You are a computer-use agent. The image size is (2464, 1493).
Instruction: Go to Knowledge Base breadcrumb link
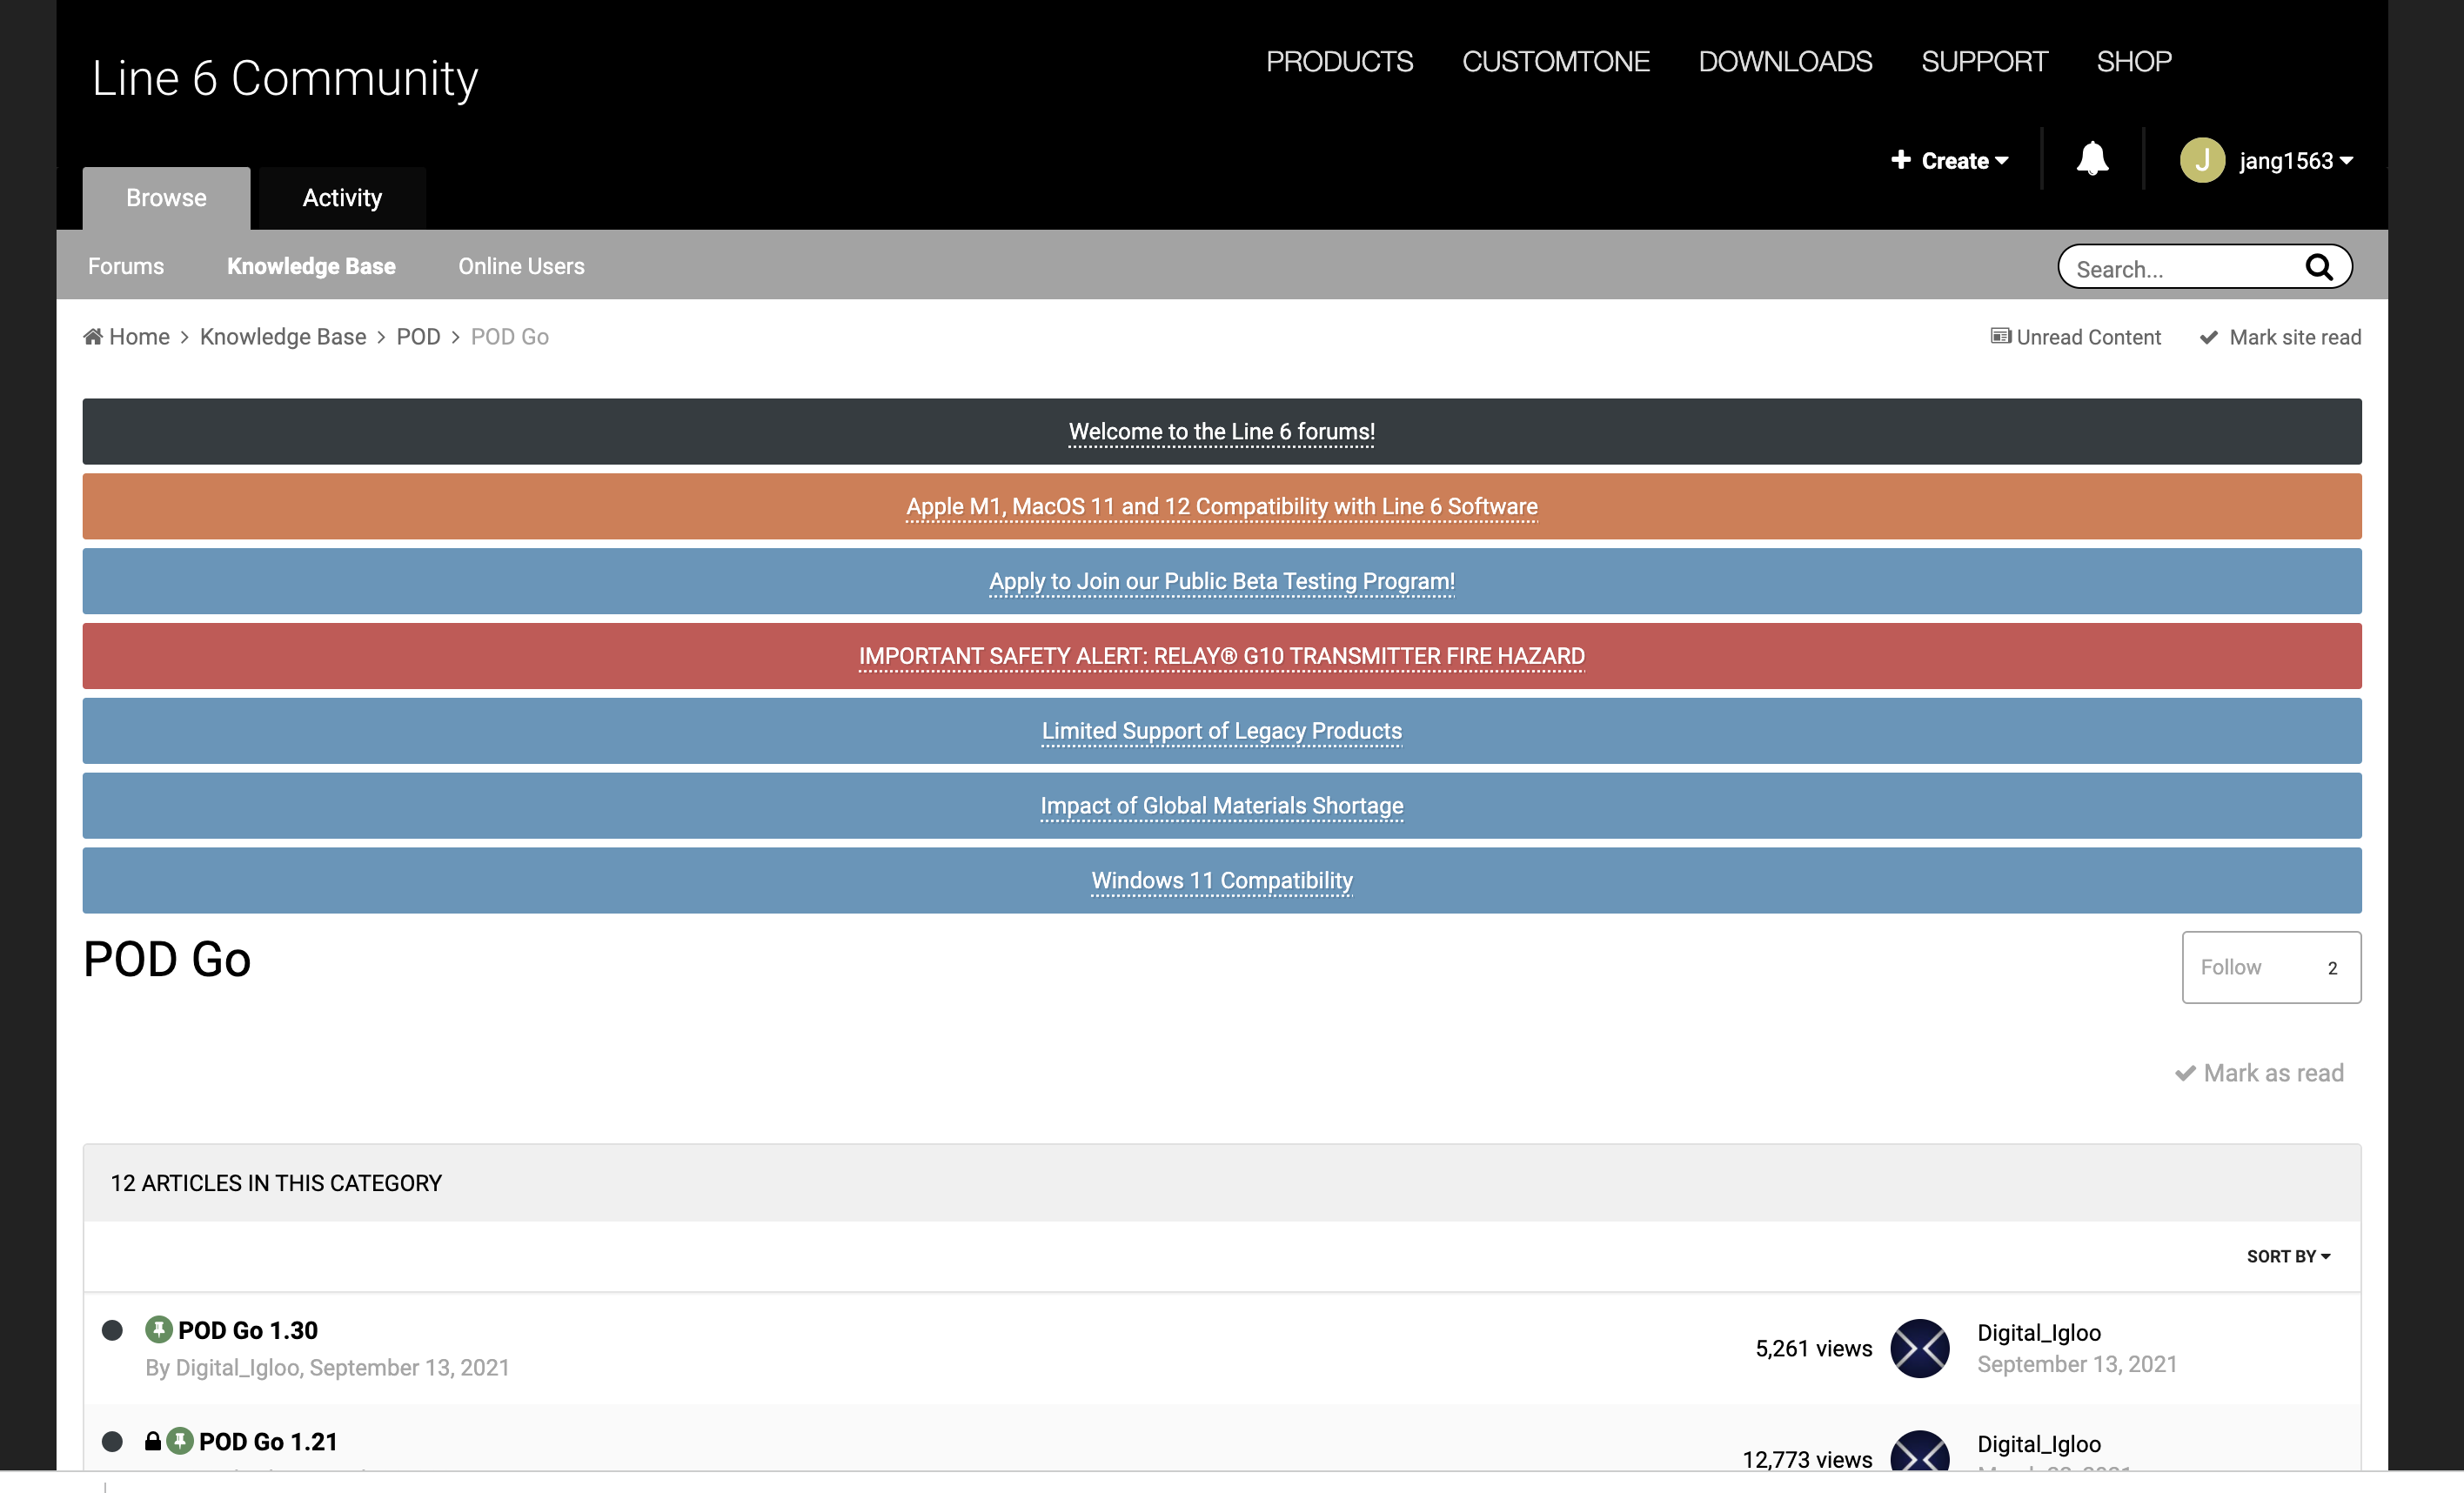(x=283, y=336)
